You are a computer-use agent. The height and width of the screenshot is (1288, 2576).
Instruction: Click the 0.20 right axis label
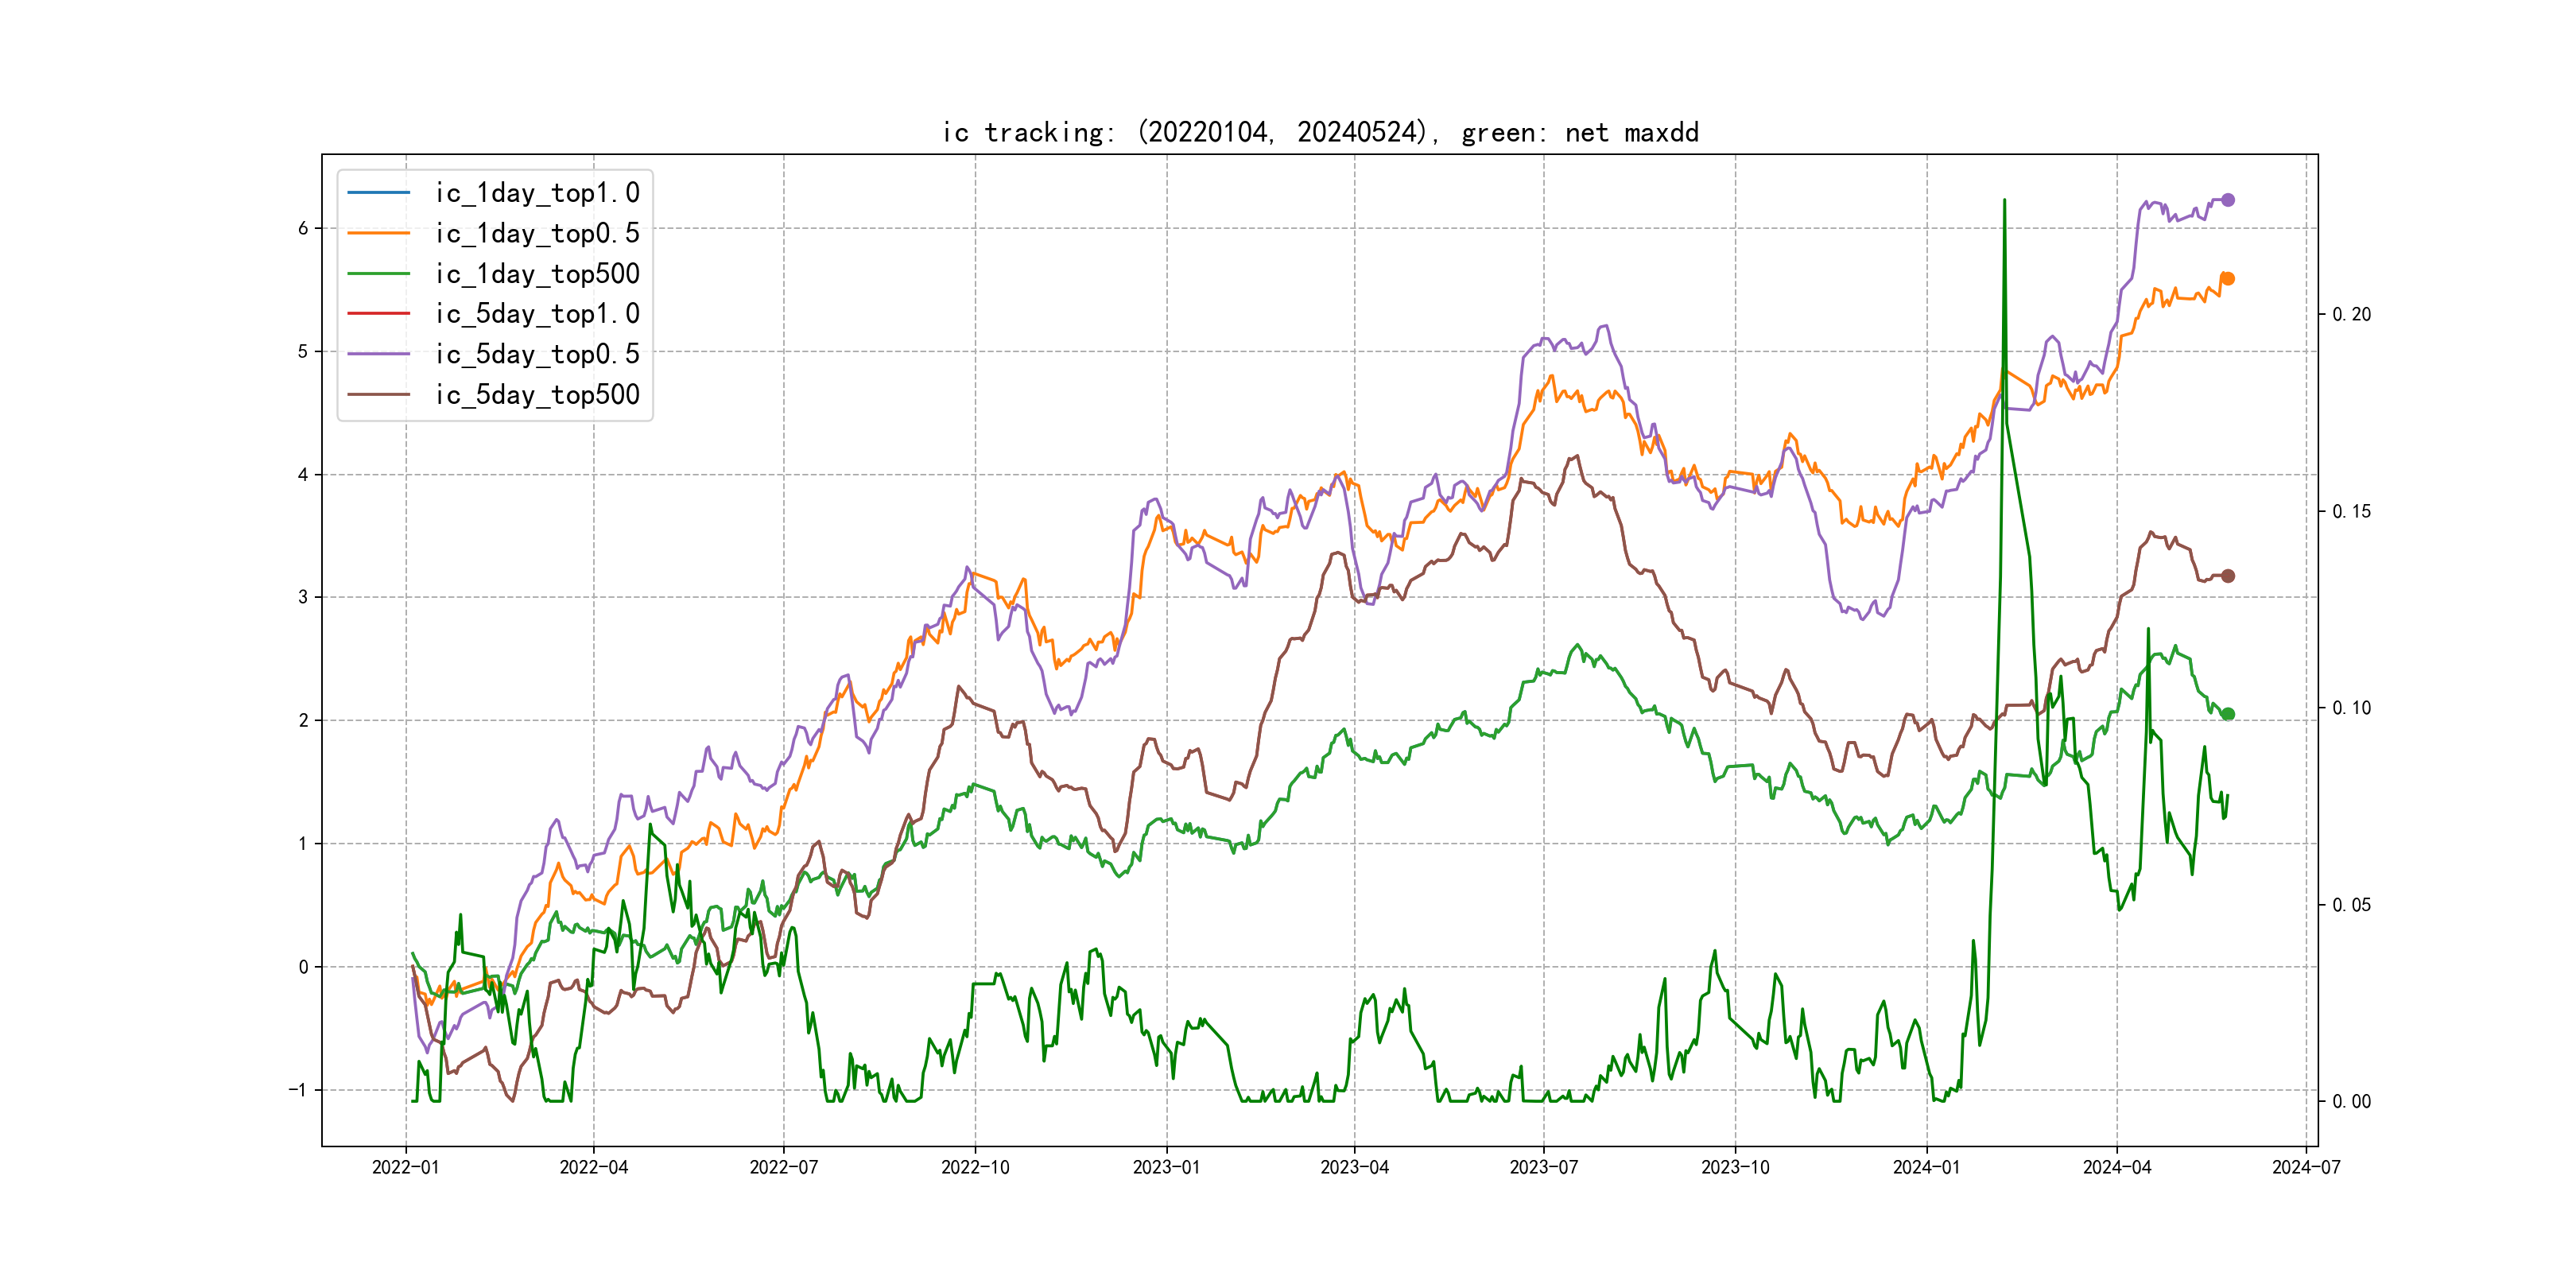(x=2351, y=314)
